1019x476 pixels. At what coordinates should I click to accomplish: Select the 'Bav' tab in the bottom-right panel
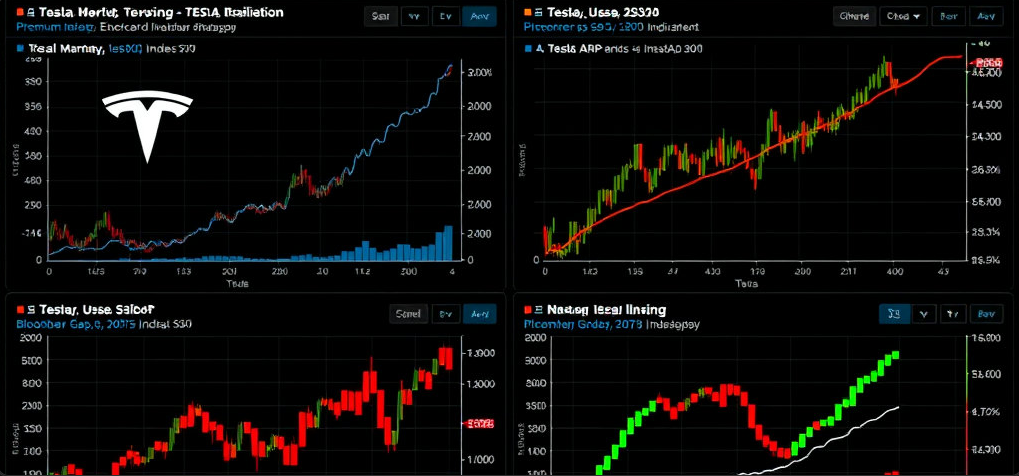pyautogui.click(x=987, y=314)
